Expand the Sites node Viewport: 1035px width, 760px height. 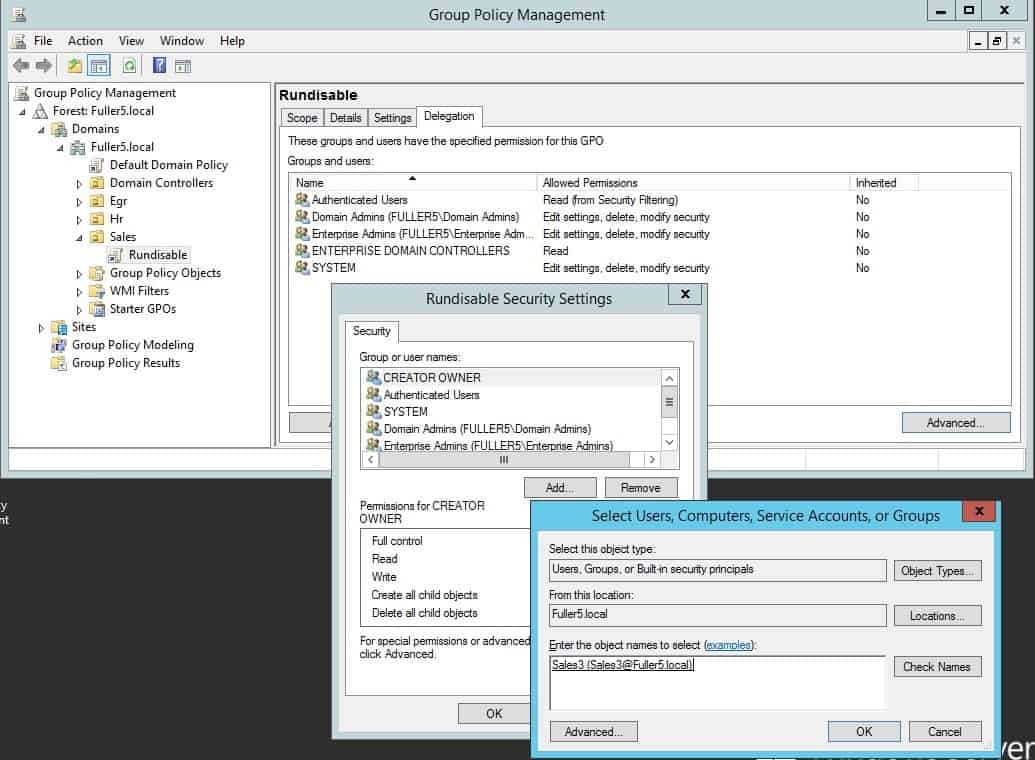pyautogui.click(x=41, y=328)
